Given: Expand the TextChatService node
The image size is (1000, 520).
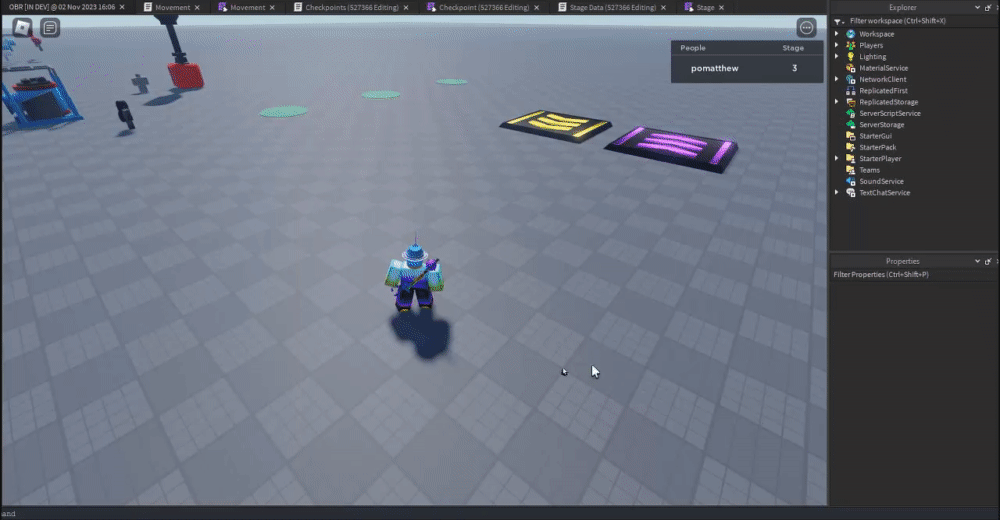Looking at the screenshot, I should point(837,193).
